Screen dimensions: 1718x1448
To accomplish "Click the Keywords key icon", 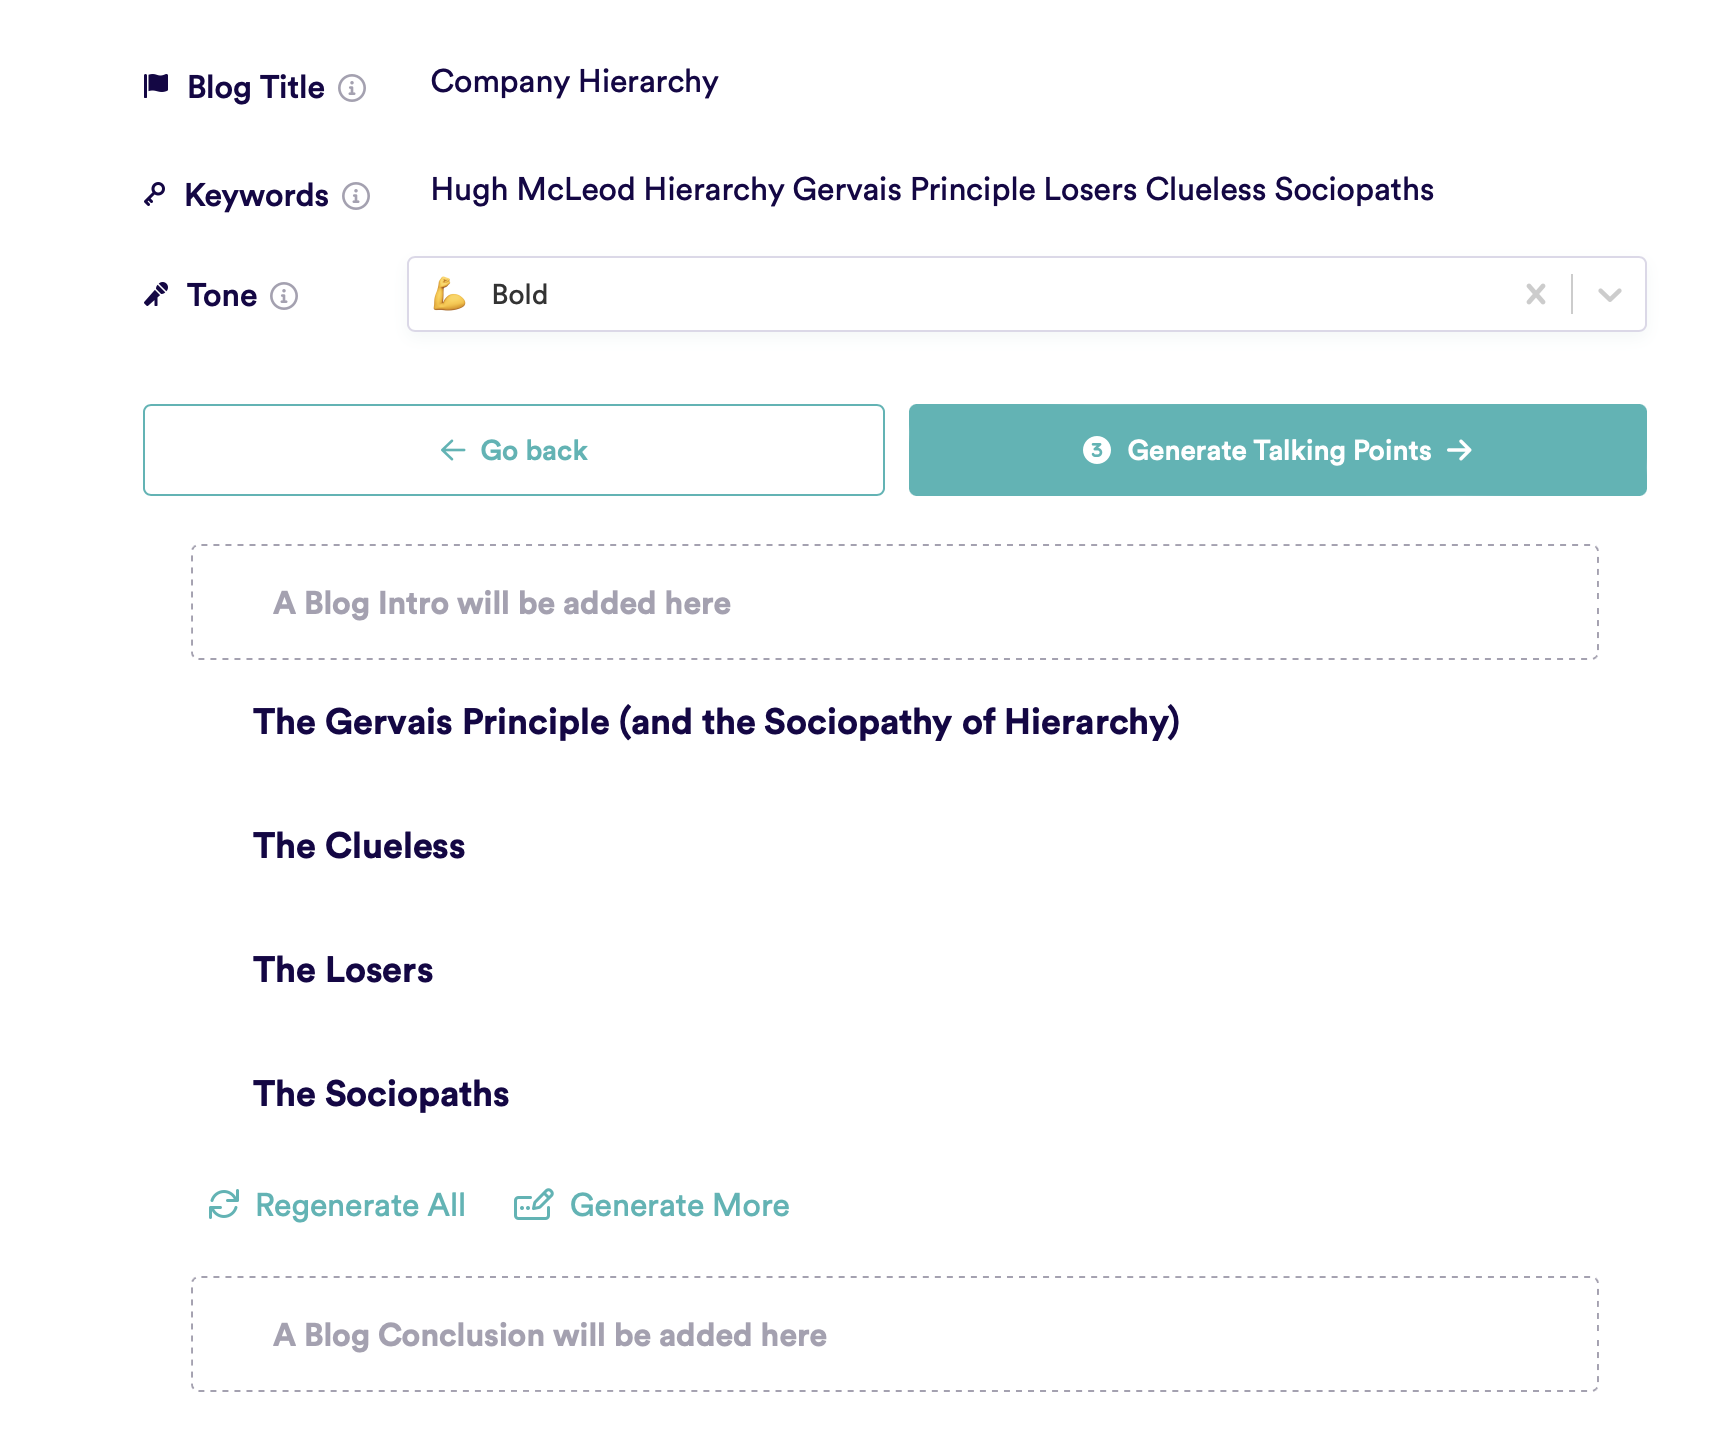I will (155, 194).
